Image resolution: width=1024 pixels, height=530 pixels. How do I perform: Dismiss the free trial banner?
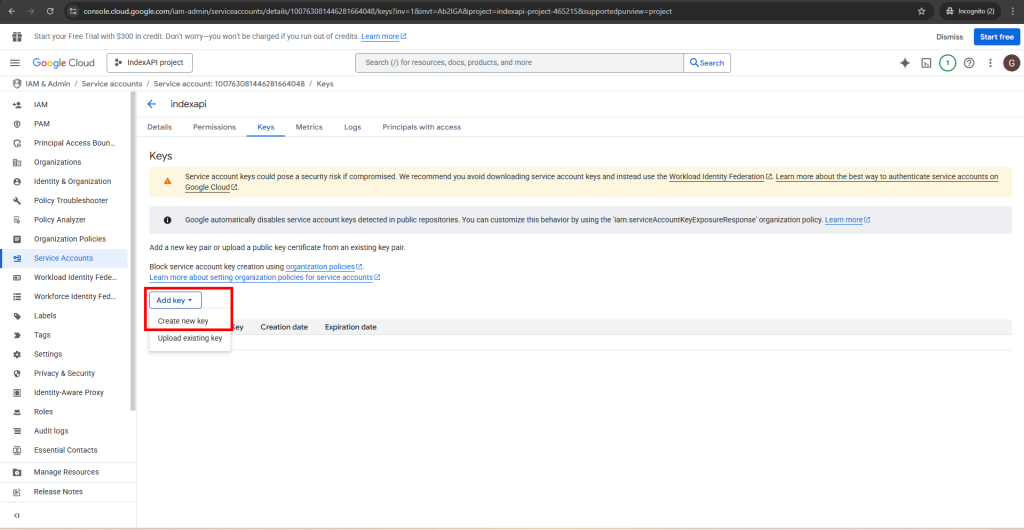[949, 37]
